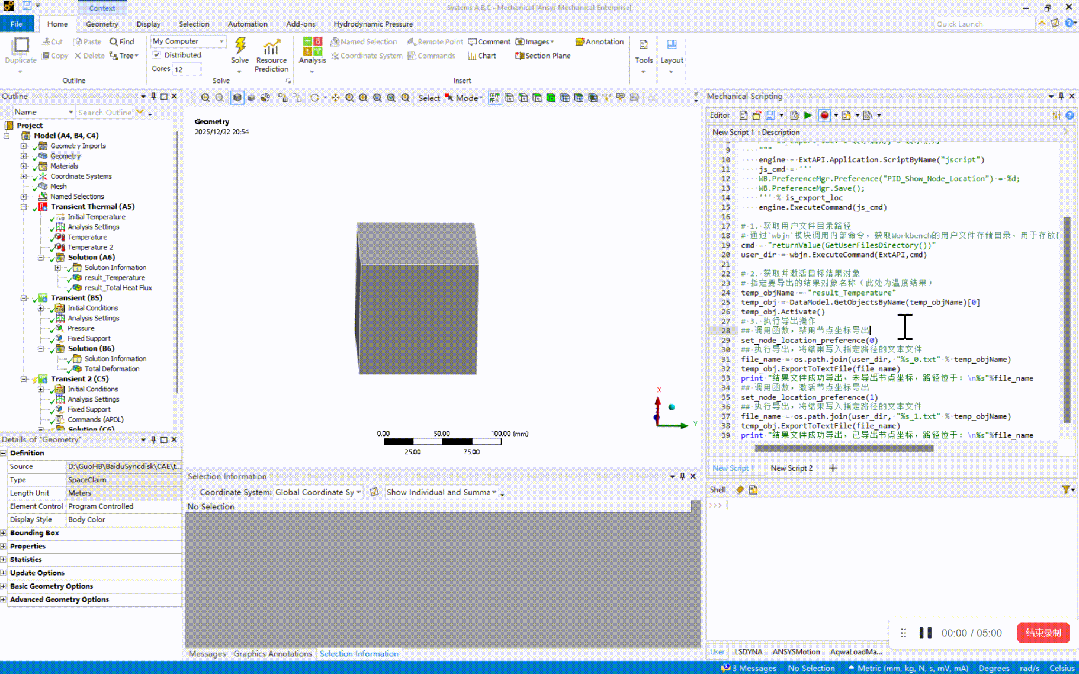Click the Quick Launch search box

(985, 24)
